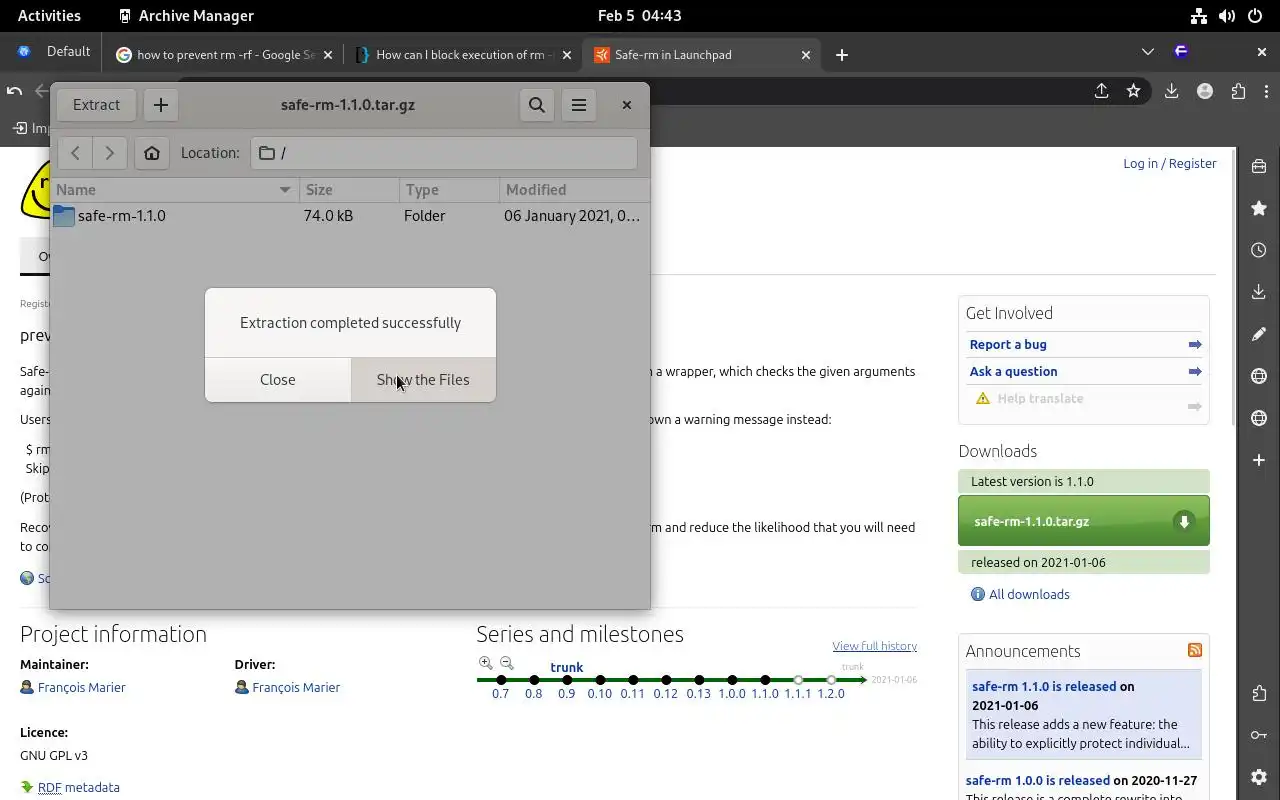This screenshot has height=800, width=1280.
Task: Click Ask a question link
Action: coord(1013,371)
